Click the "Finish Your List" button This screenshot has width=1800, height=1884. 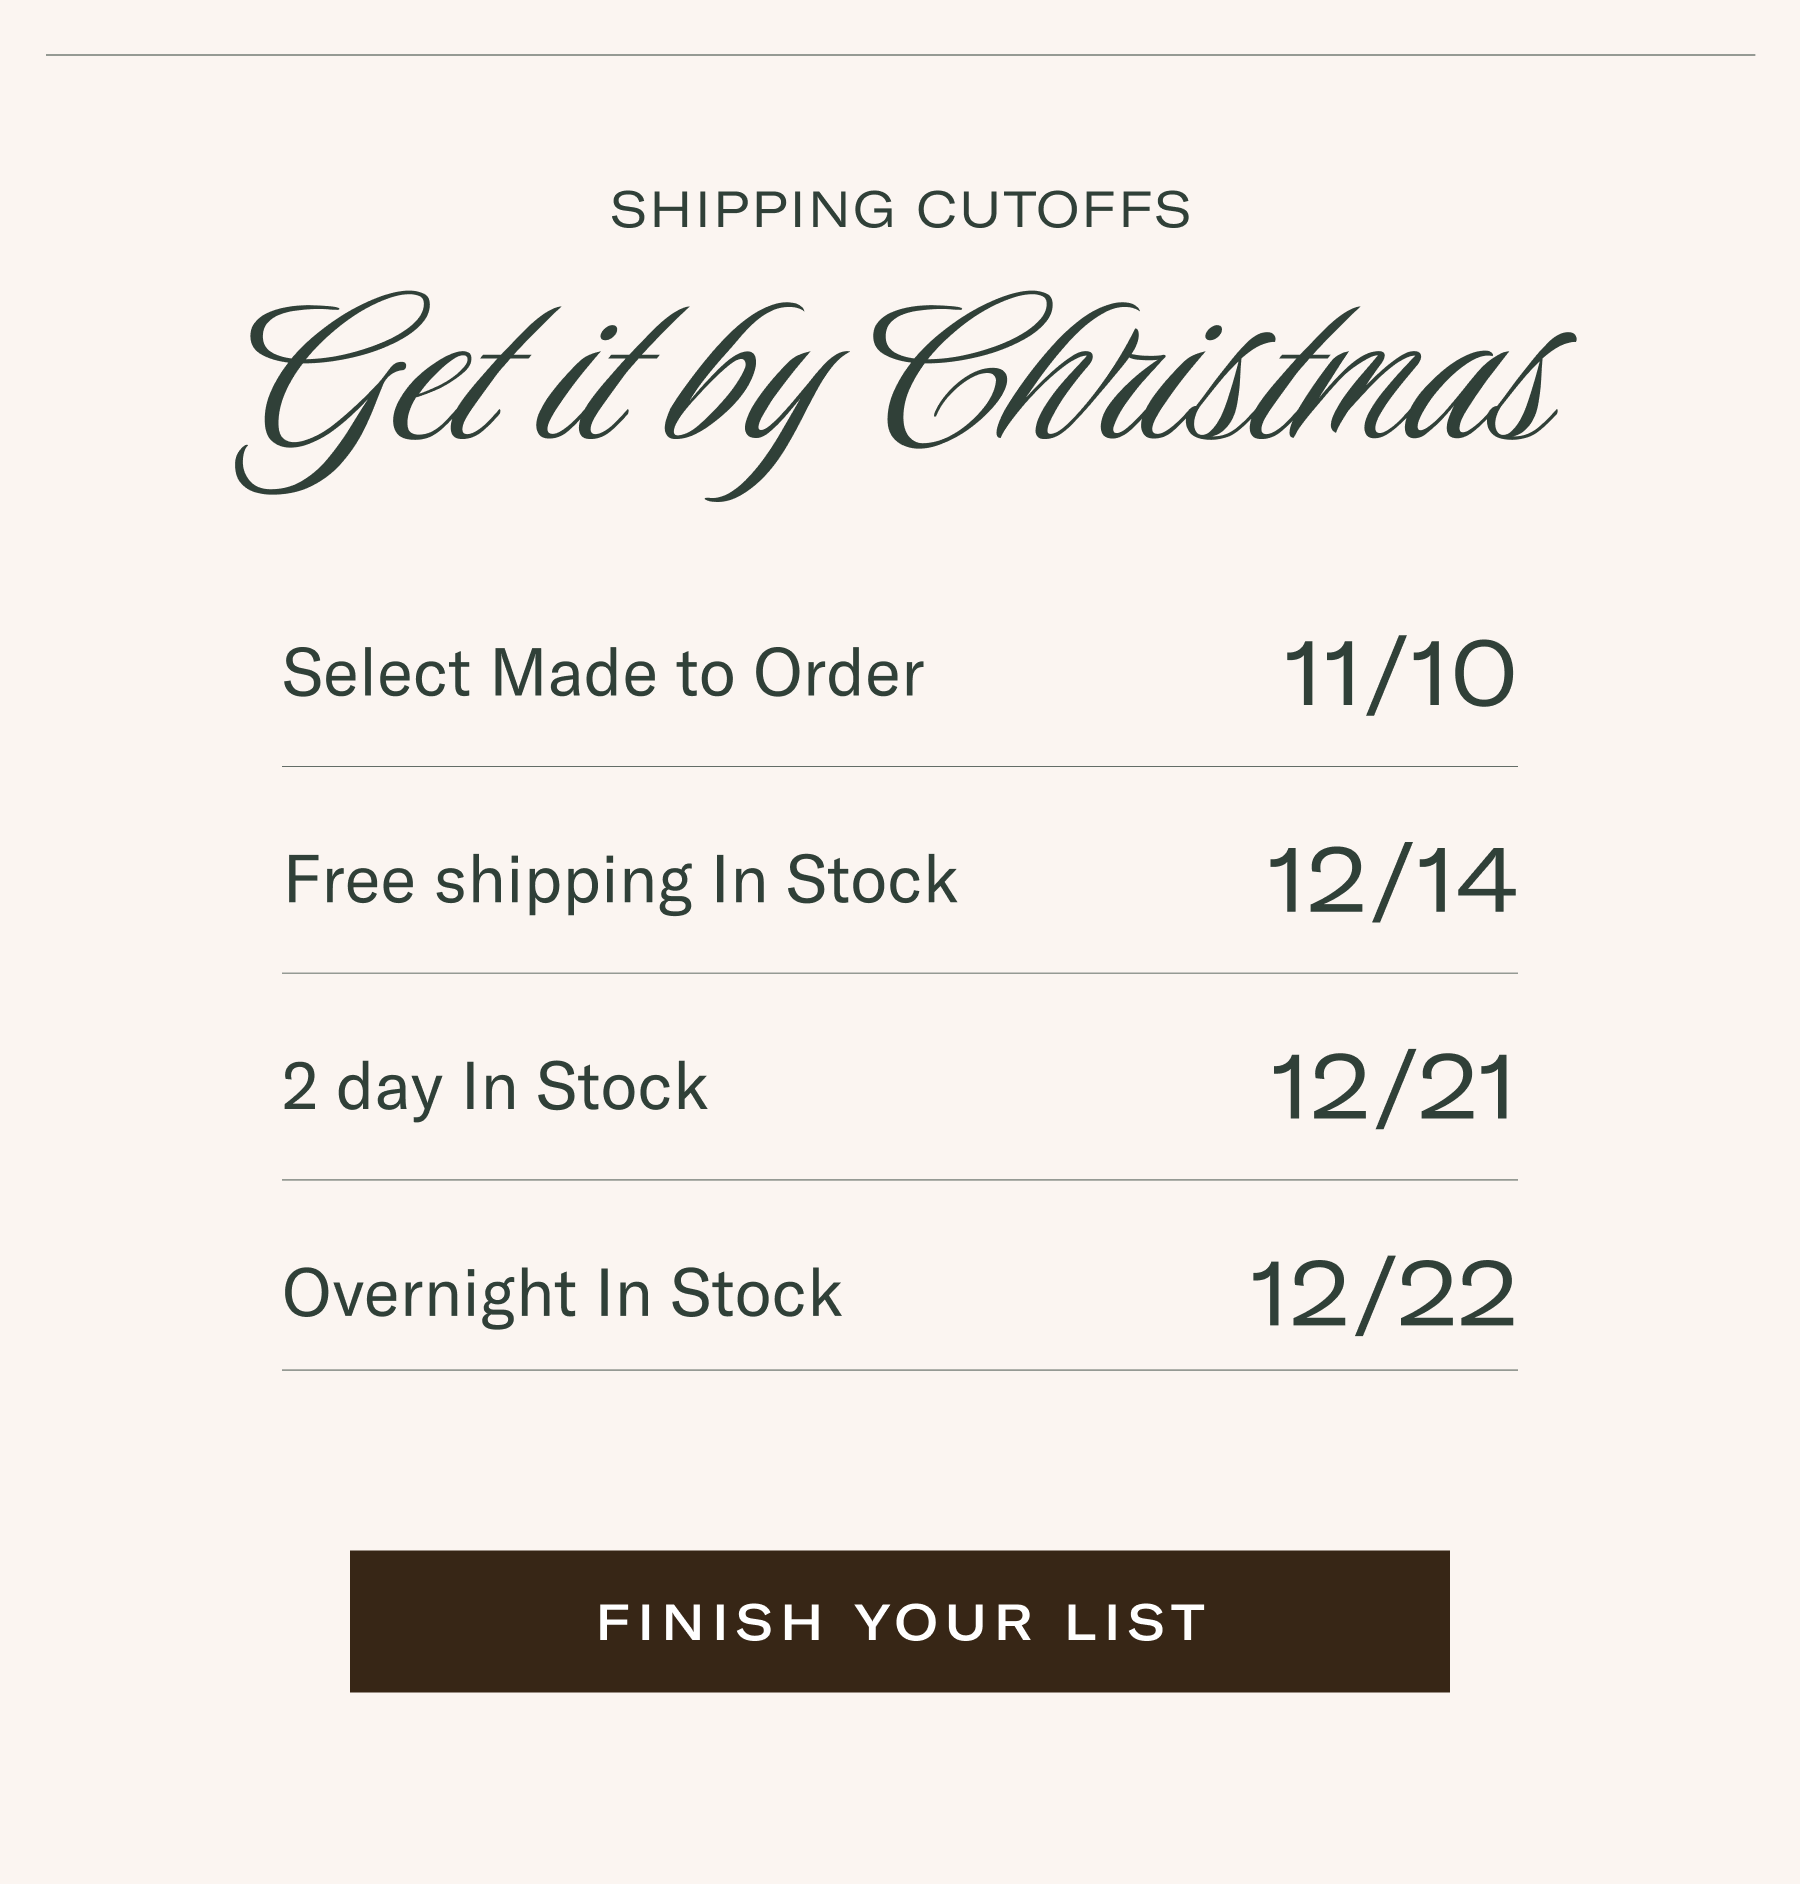pyautogui.click(x=900, y=1621)
